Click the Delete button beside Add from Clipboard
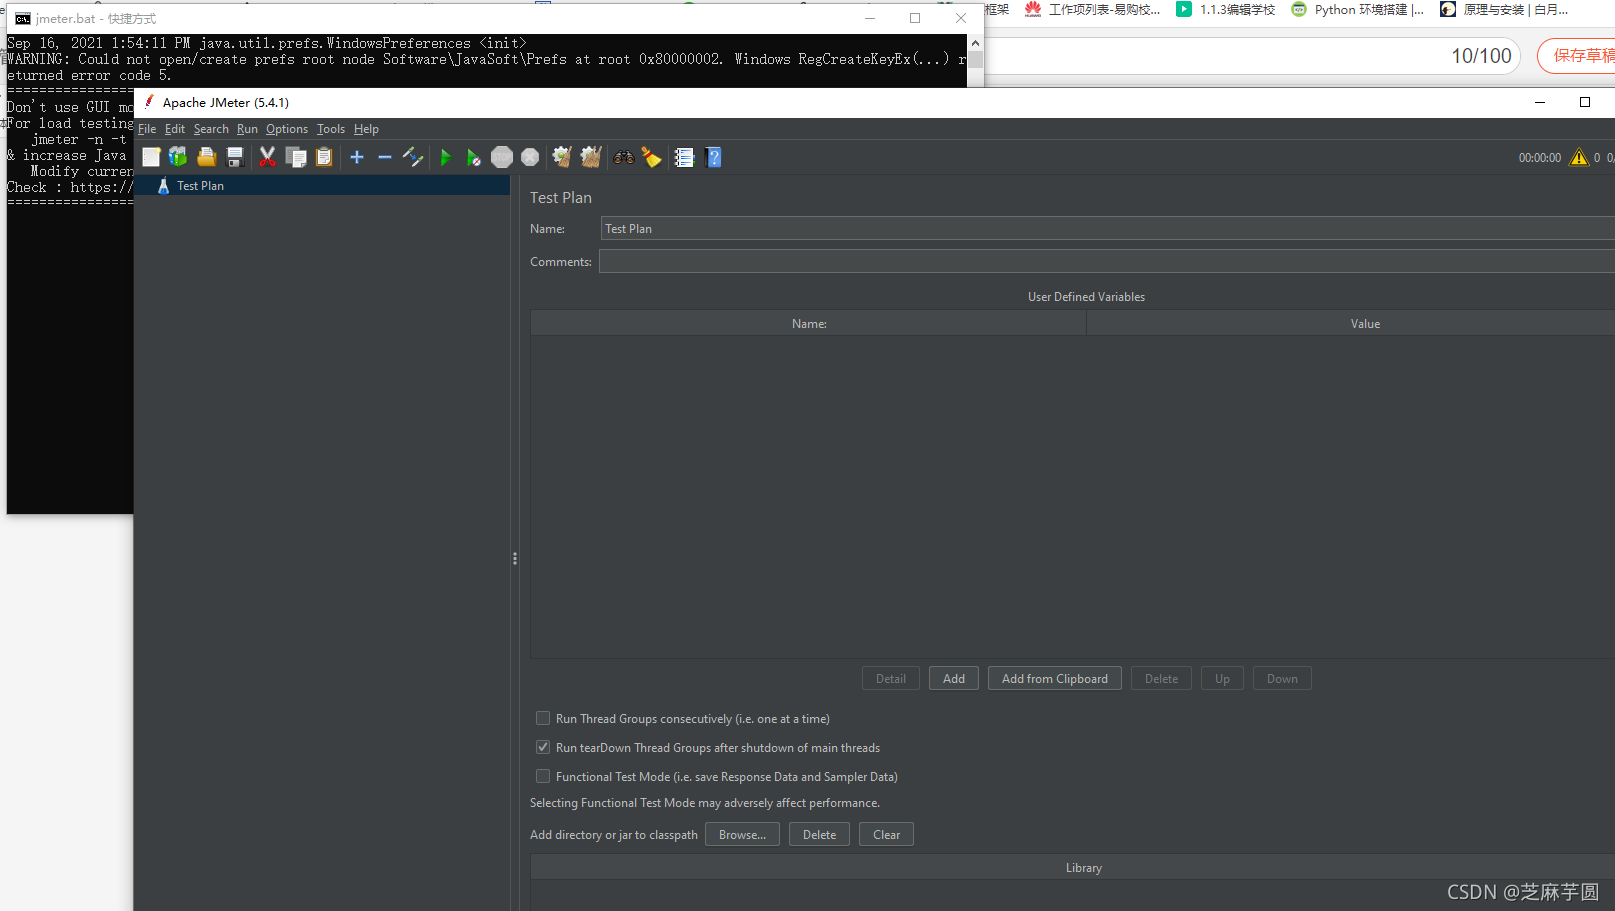The height and width of the screenshot is (911, 1615). tap(1161, 679)
